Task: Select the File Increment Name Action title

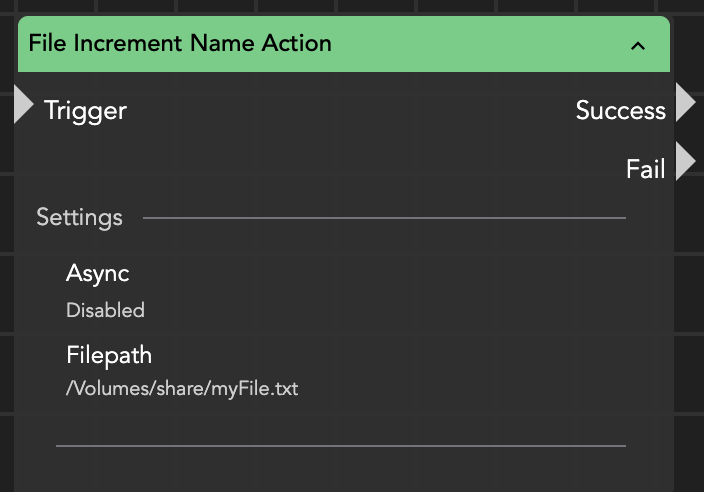Action: [x=180, y=44]
